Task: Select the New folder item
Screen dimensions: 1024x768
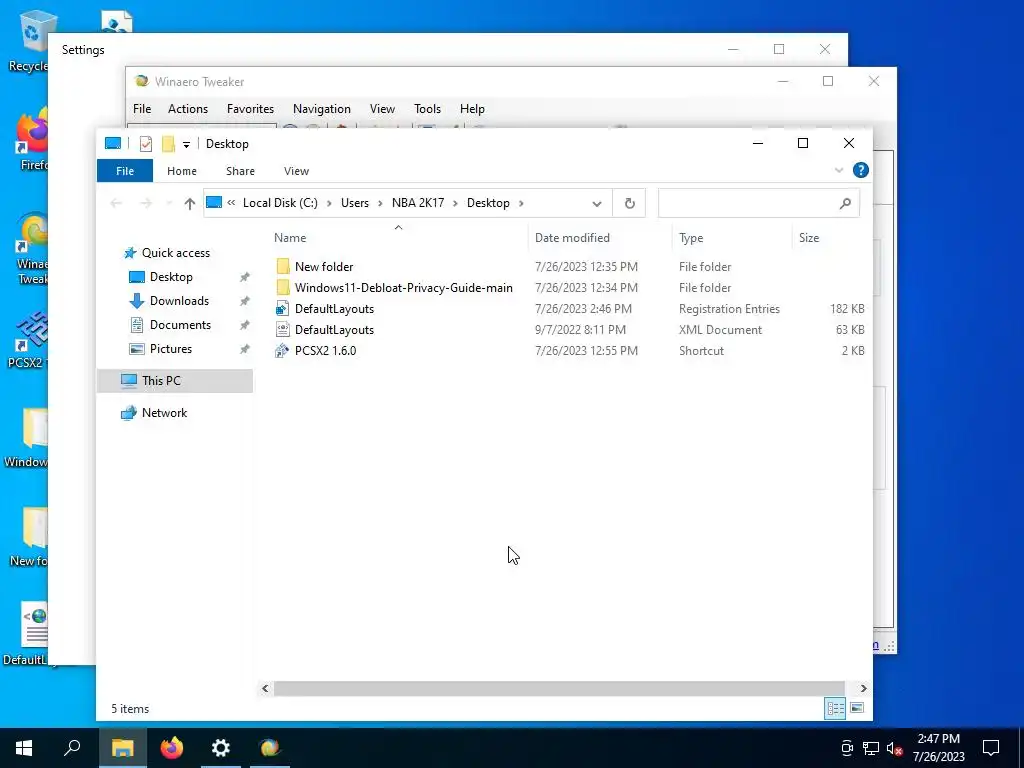Action: click(x=324, y=266)
